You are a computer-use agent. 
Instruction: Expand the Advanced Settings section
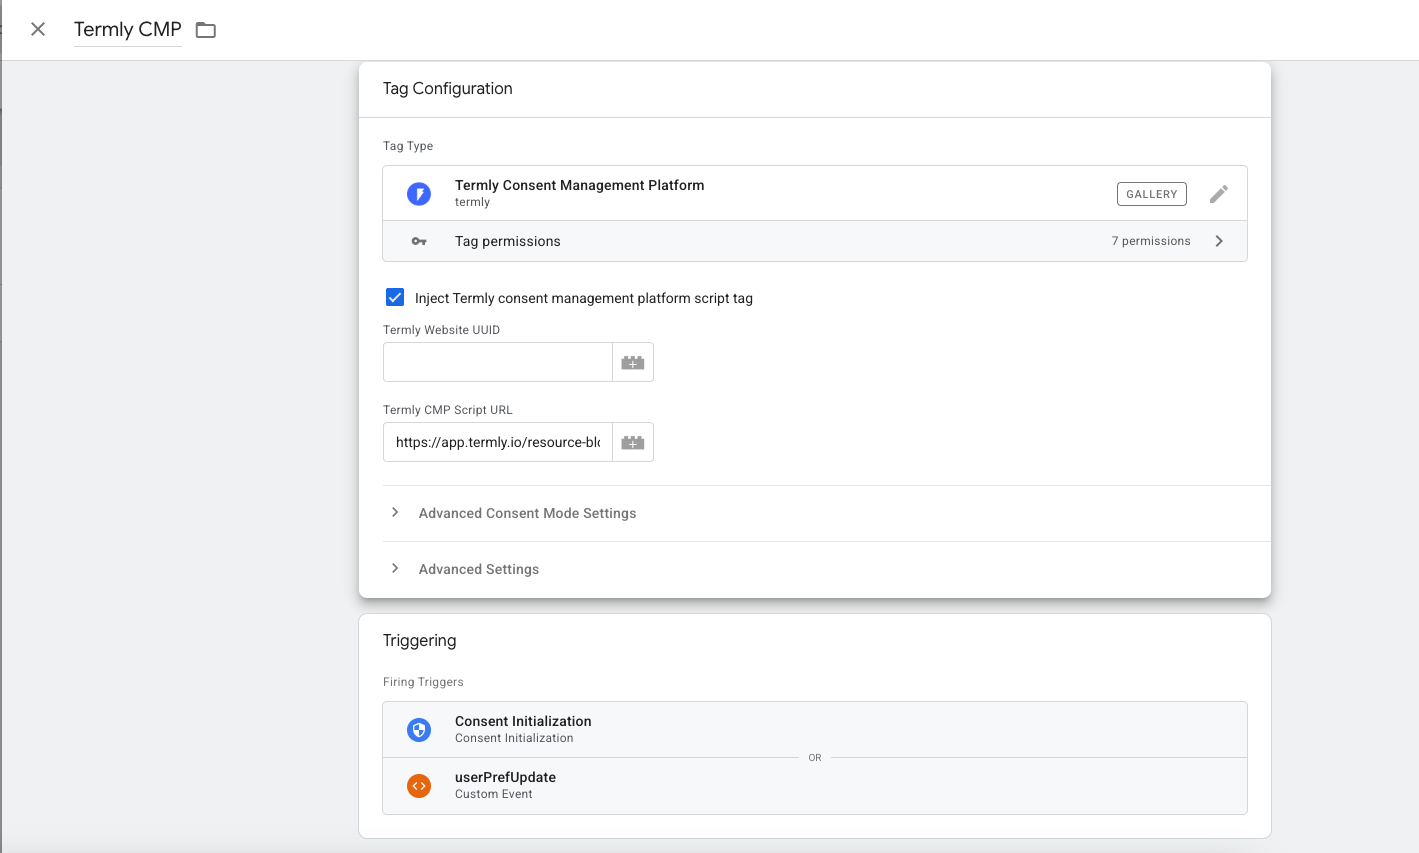[478, 568]
